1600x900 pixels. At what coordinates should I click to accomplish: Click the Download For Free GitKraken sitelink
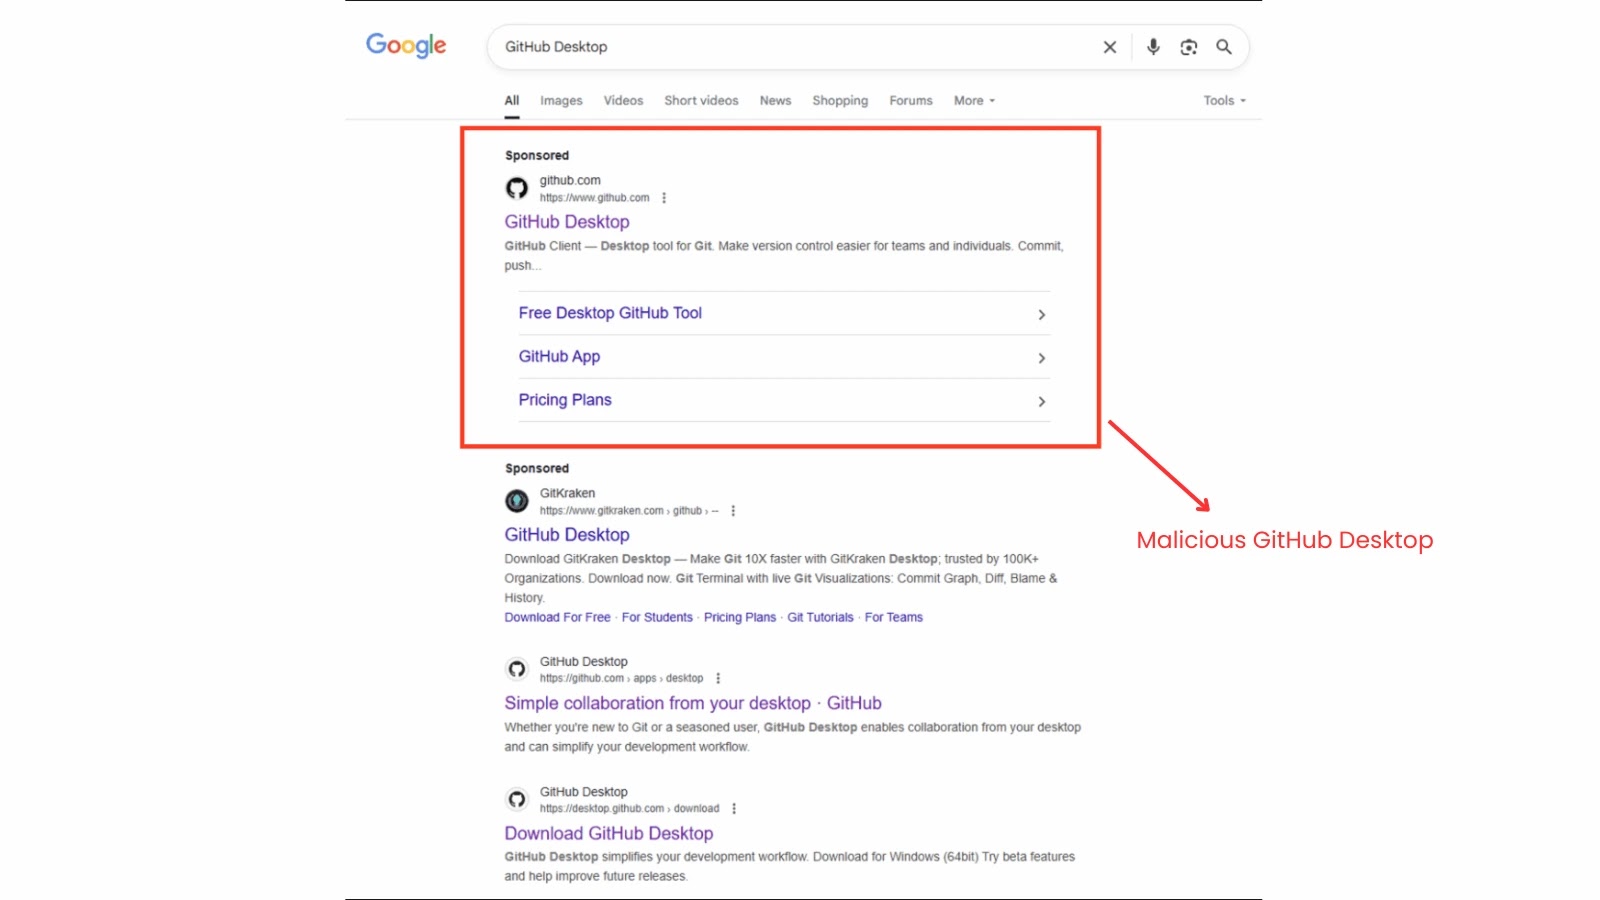557,617
